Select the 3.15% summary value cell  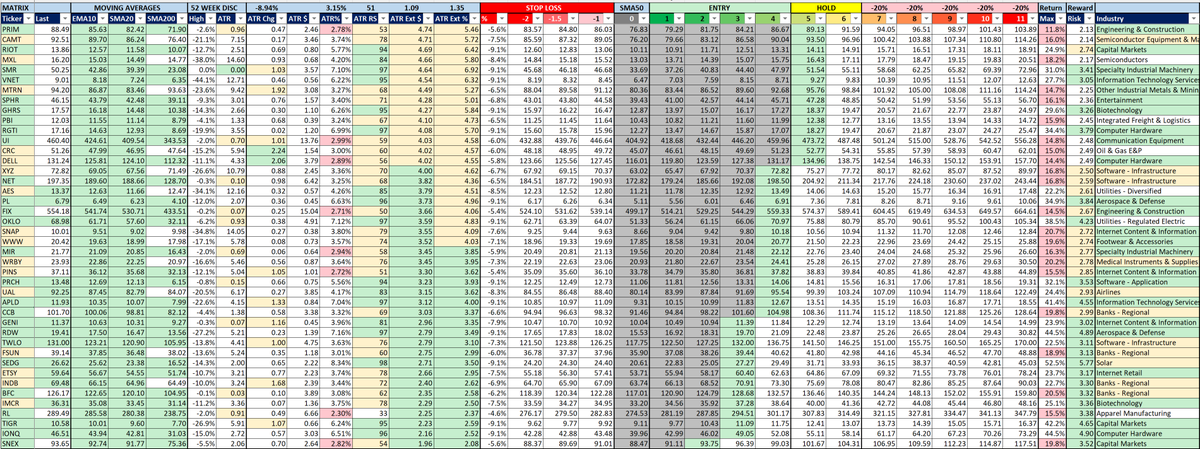point(335,8)
